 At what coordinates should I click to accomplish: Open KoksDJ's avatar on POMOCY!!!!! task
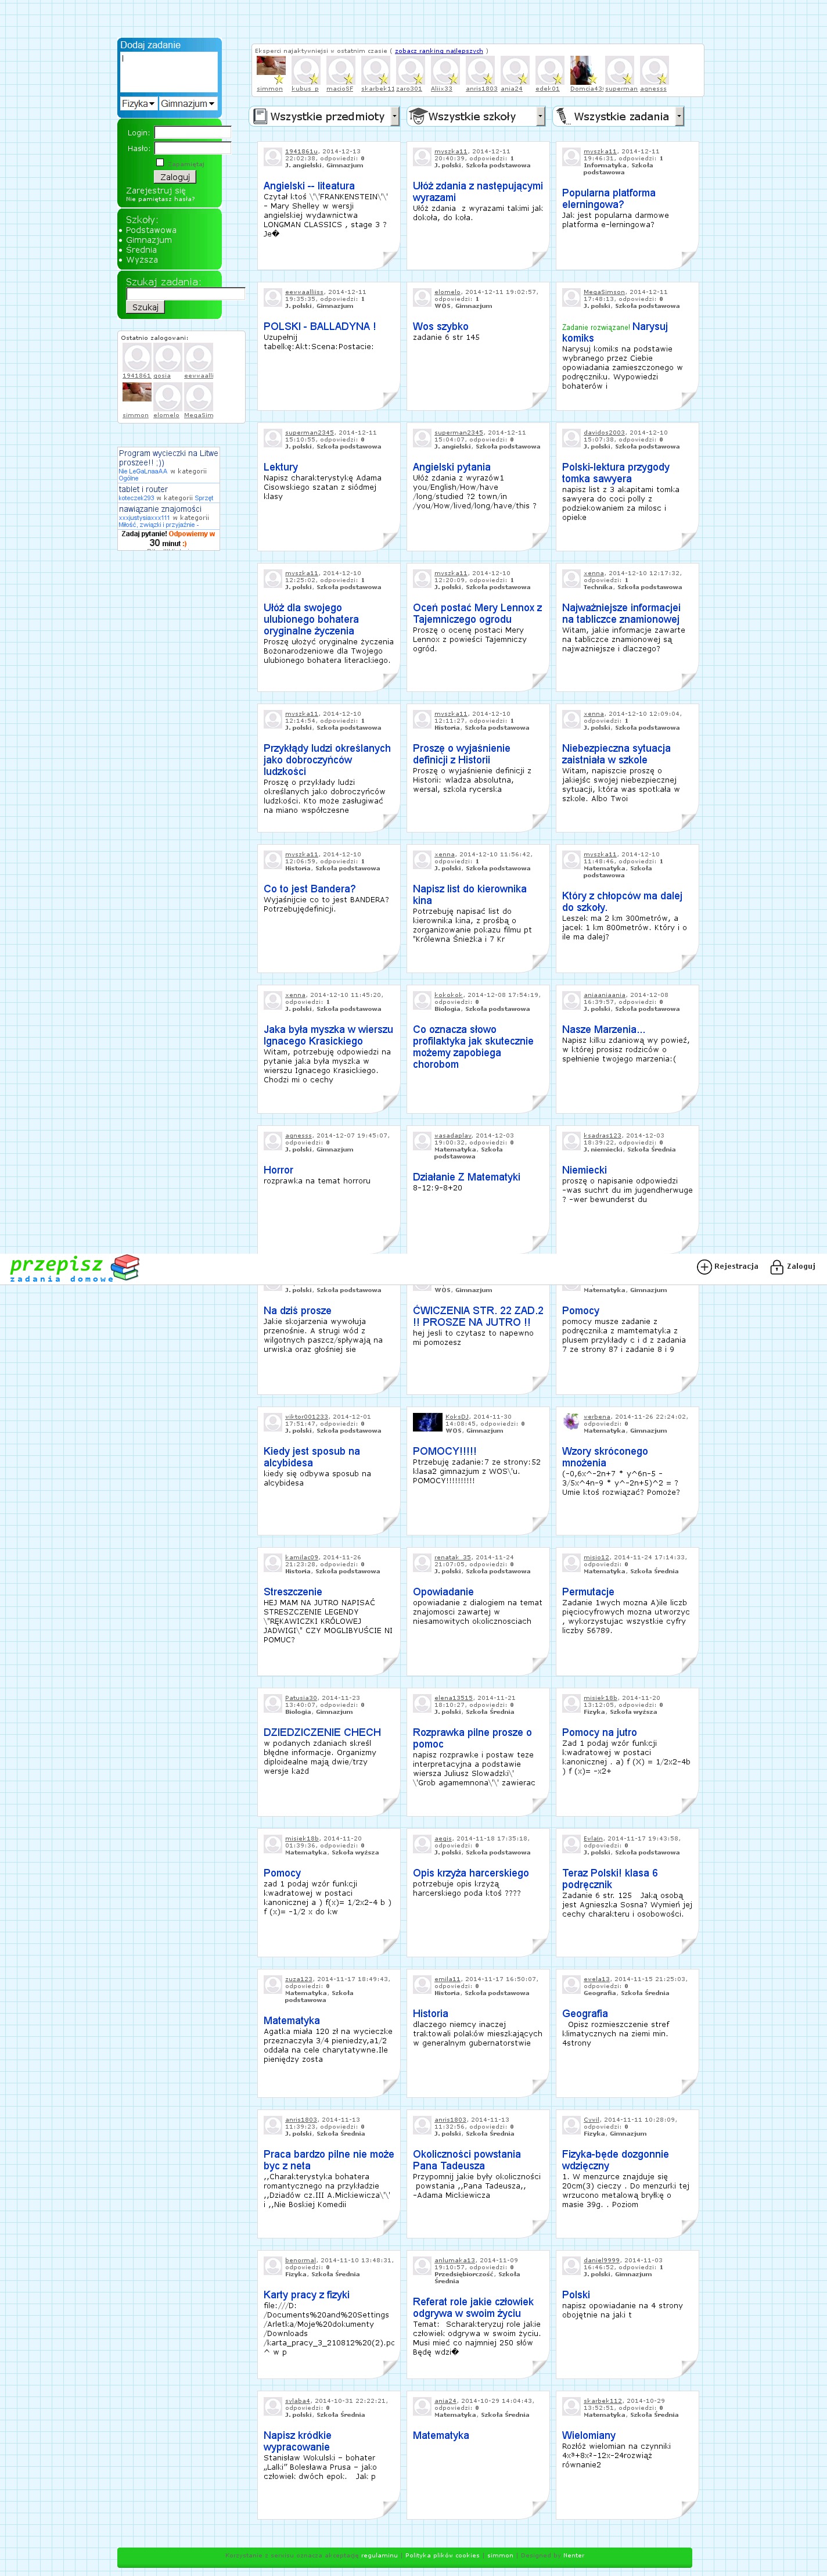pos(427,1422)
